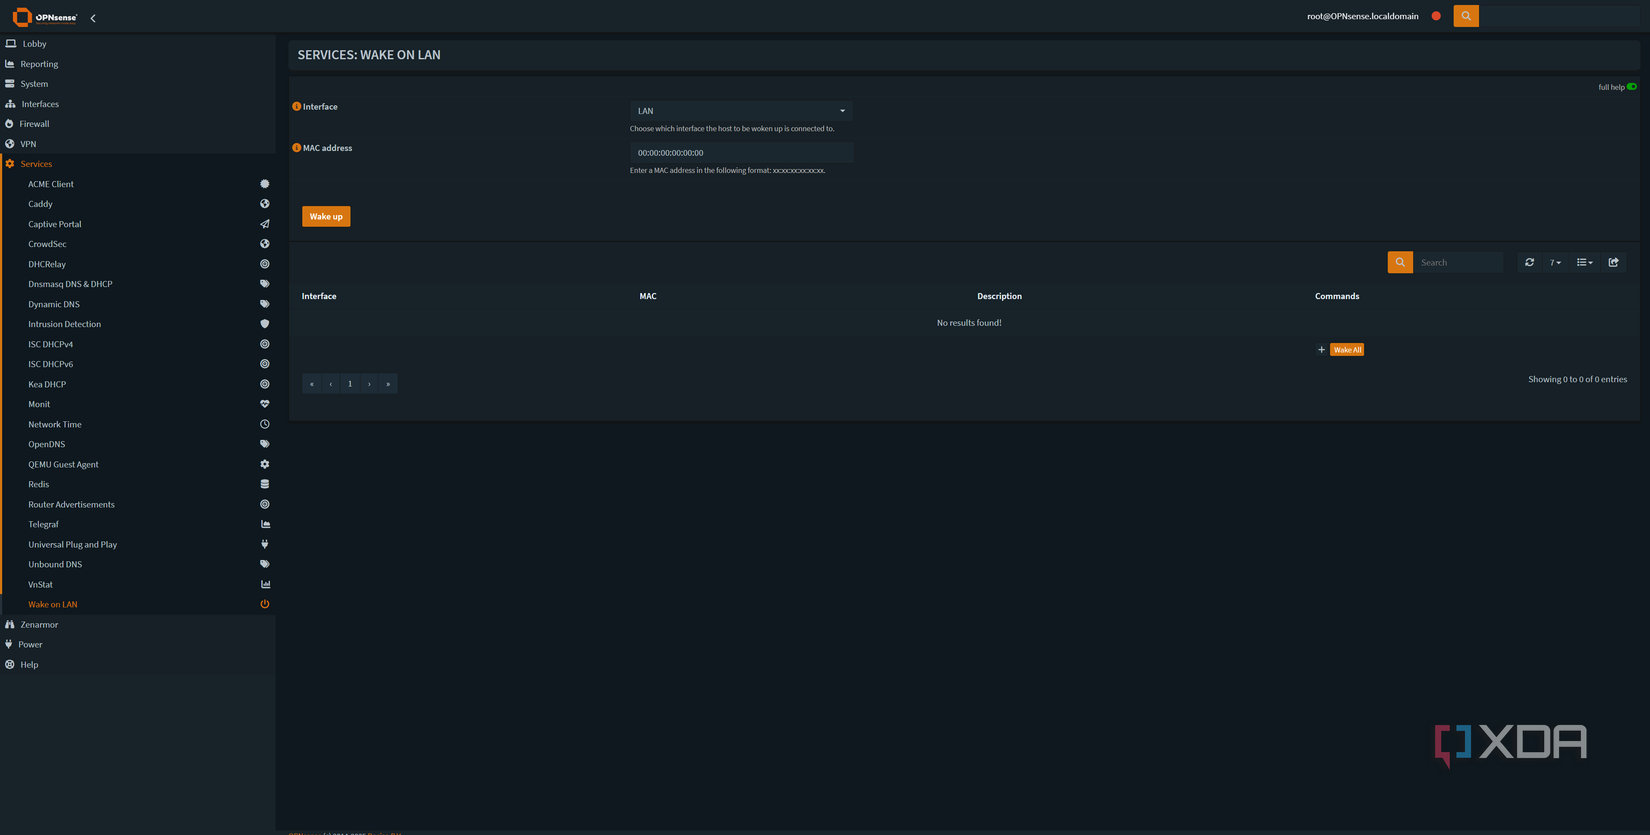This screenshot has height=835, width=1650.
Task: Click the OPNsense logo
Action: pos(45,17)
